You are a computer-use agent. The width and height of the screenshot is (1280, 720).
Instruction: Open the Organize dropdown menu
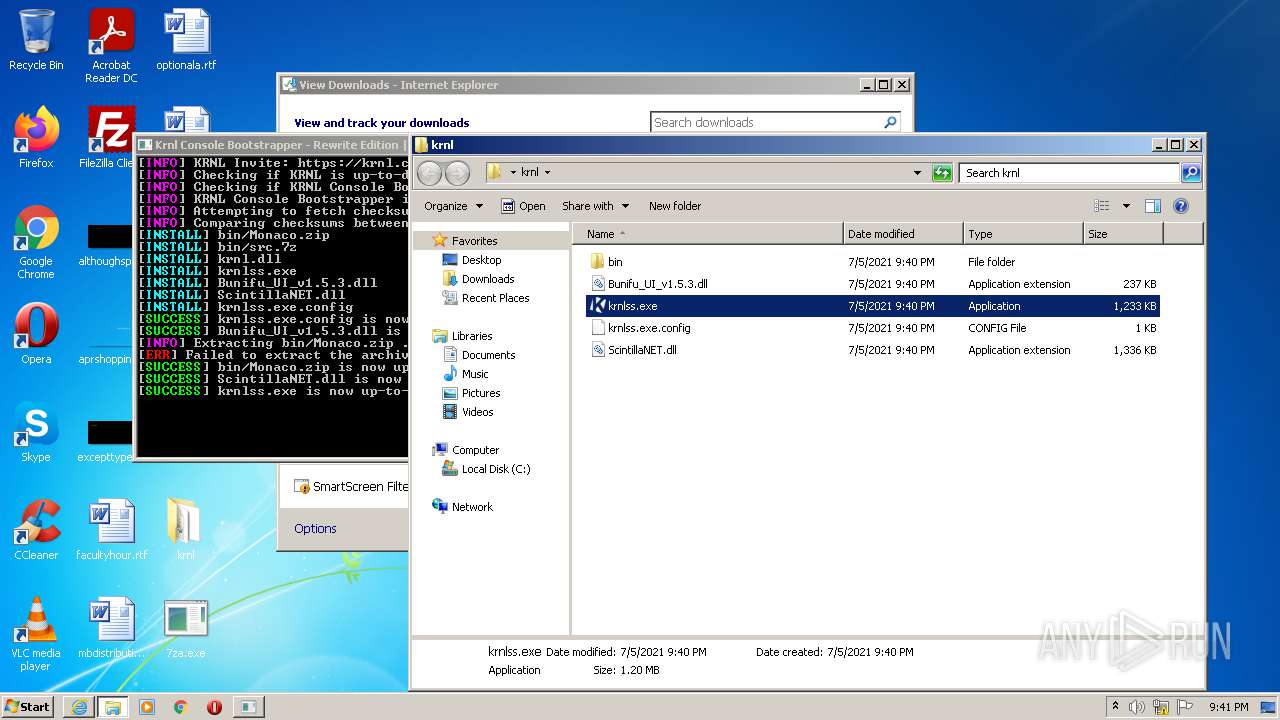click(453, 206)
